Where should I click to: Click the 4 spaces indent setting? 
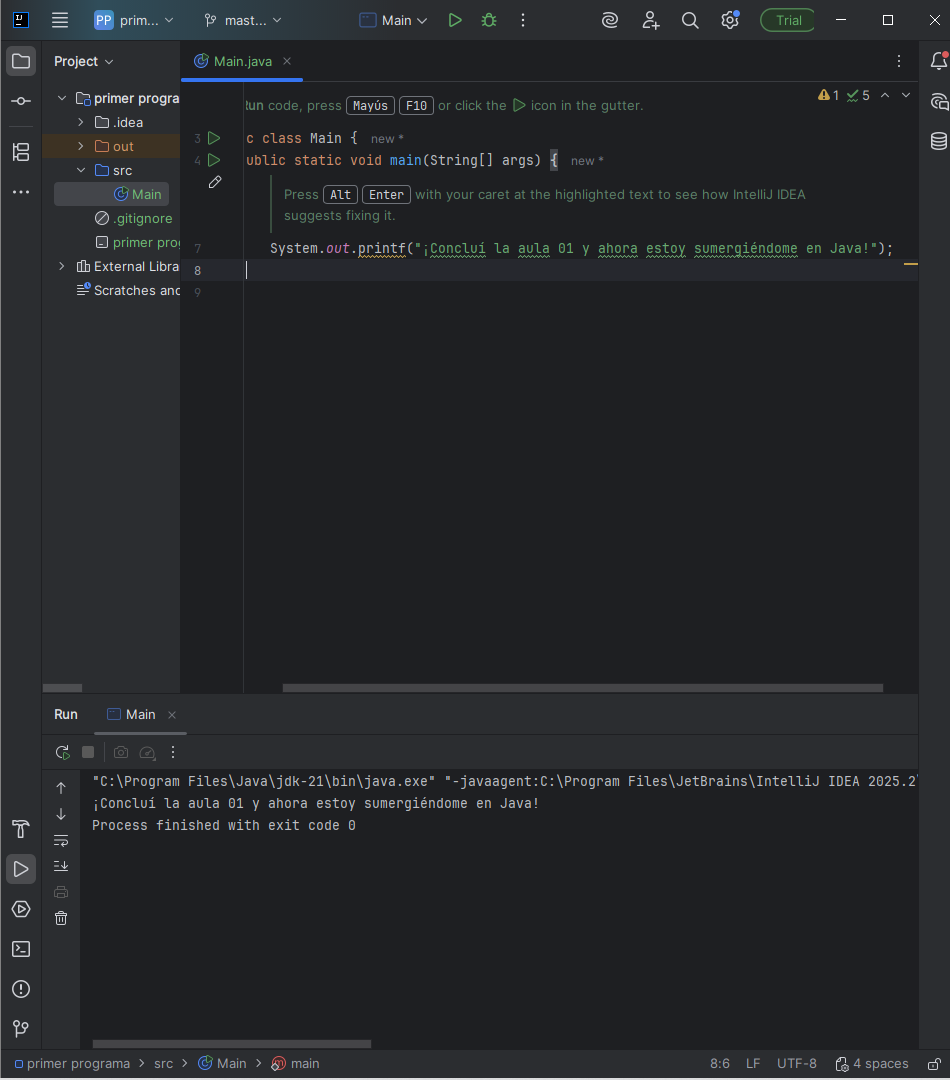point(872,1064)
